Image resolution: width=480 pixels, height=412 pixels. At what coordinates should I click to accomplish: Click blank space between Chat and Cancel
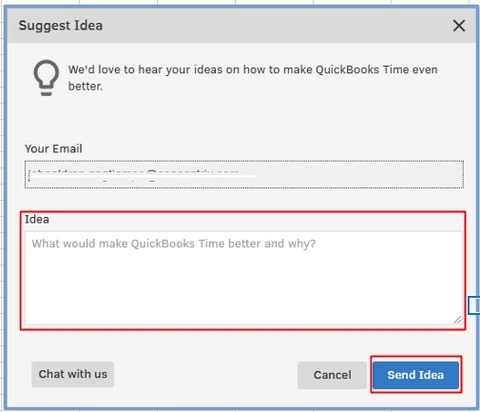tap(206, 375)
